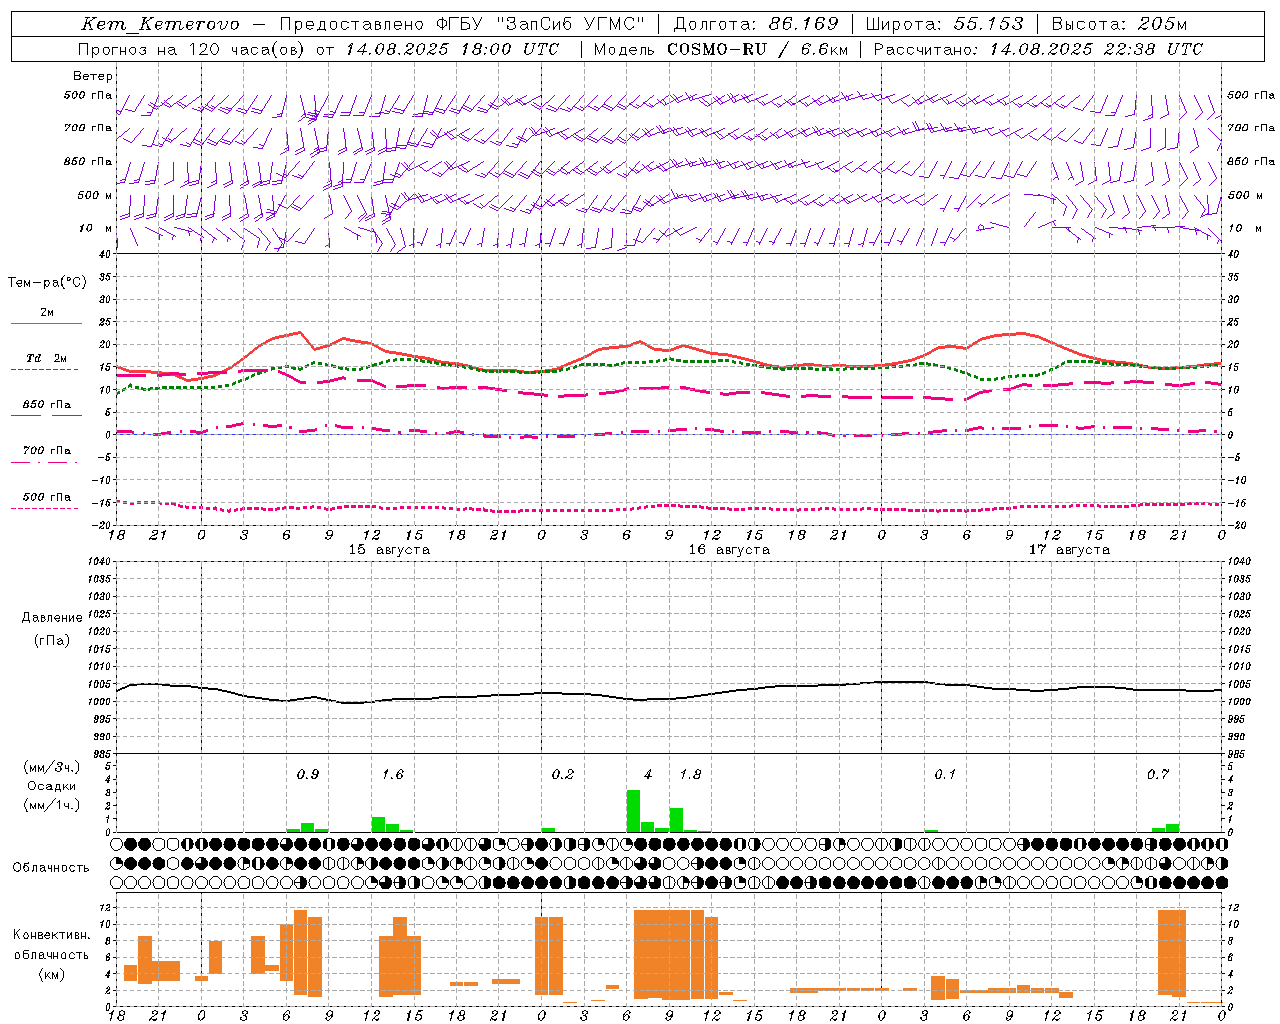Click "Предоставлено ФГБУ "ЗапСиб УГМС"" text
The image size is (1280, 1024).
point(463,24)
